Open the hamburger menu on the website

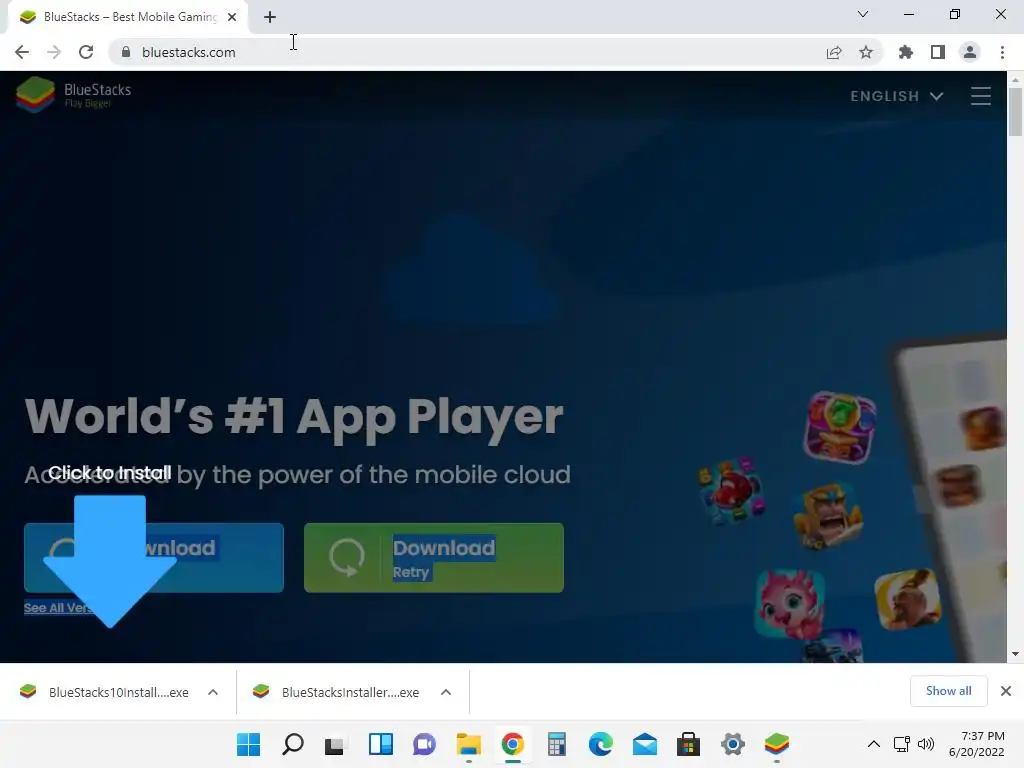coord(981,96)
